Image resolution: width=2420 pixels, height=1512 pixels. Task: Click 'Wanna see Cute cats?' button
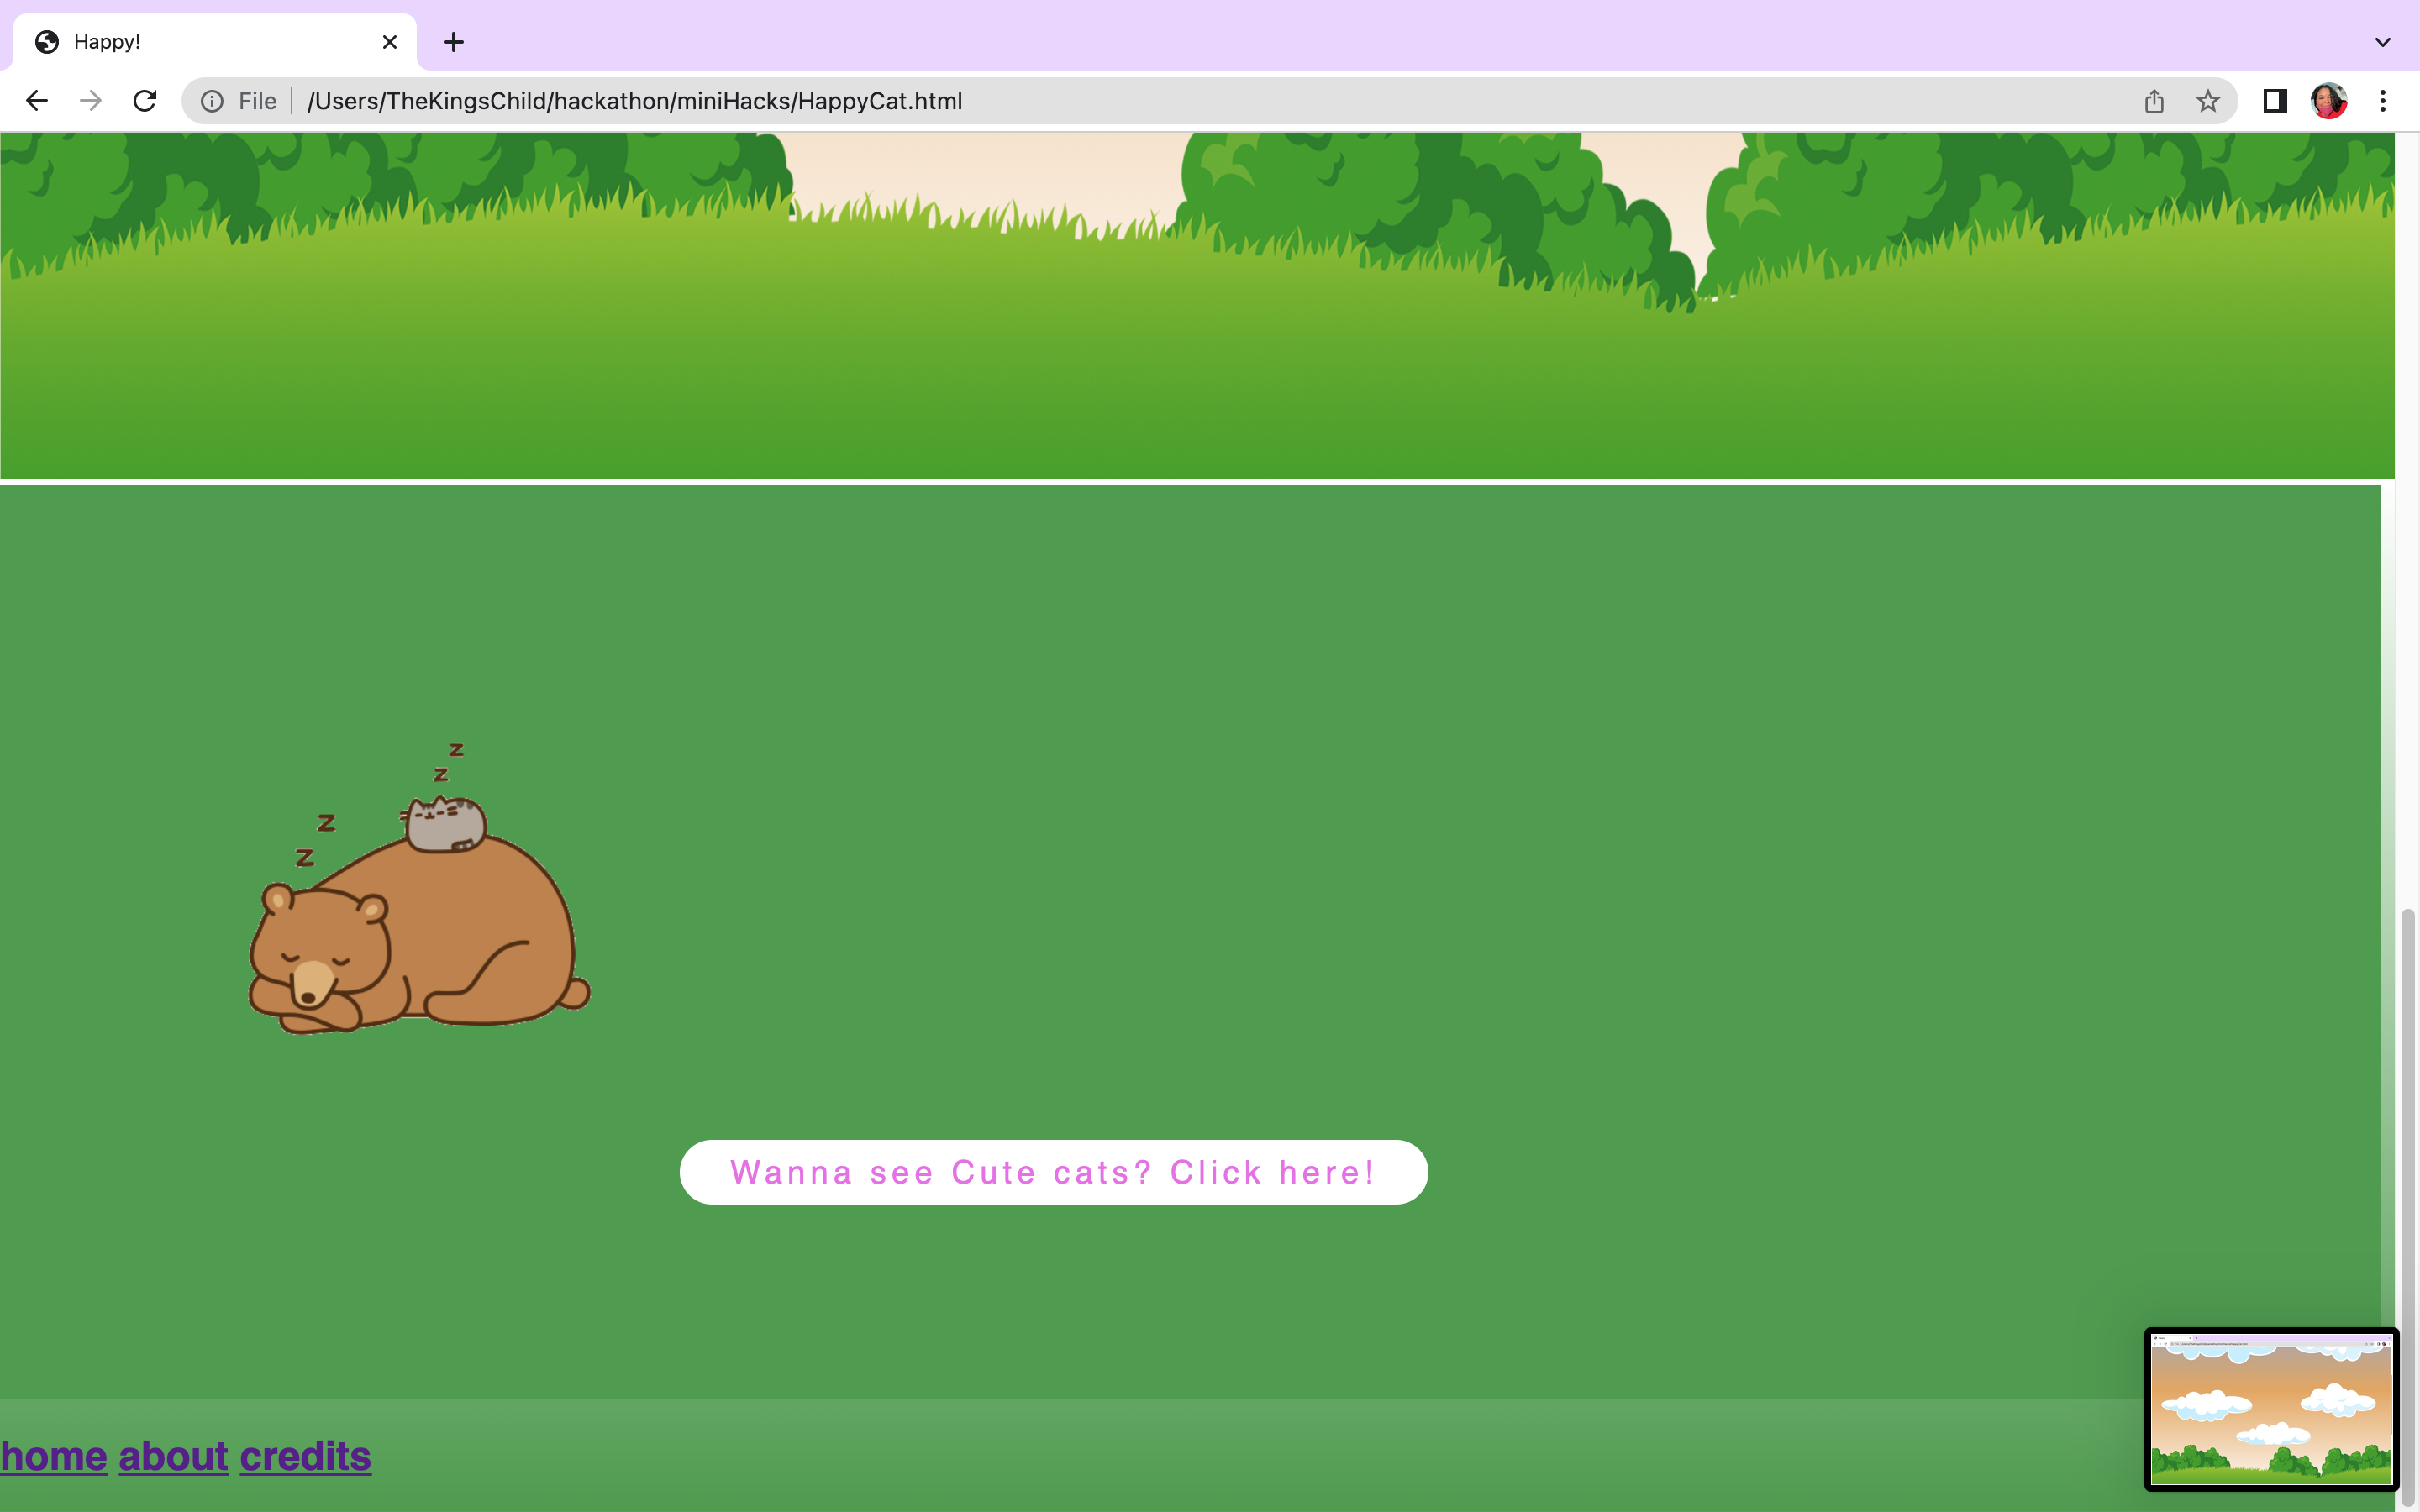point(1054,1172)
